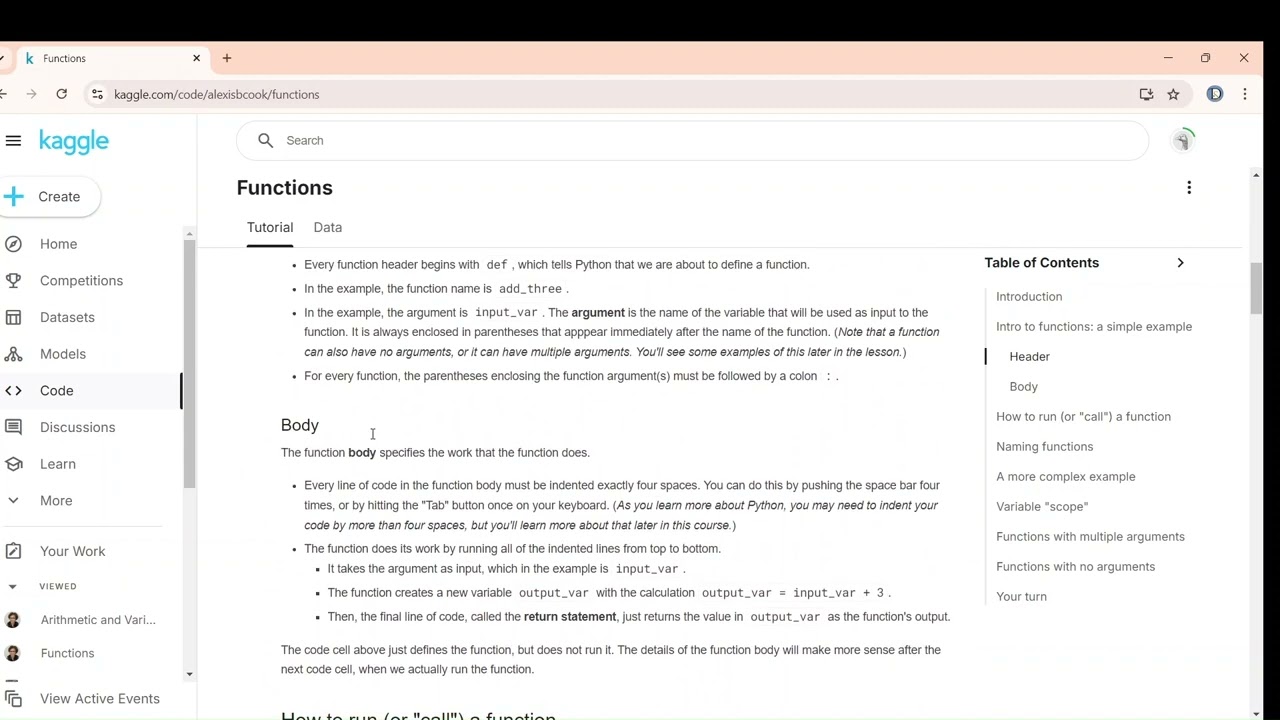Close the Functions browser tab
The width and height of the screenshot is (1280, 720).
tap(196, 58)
